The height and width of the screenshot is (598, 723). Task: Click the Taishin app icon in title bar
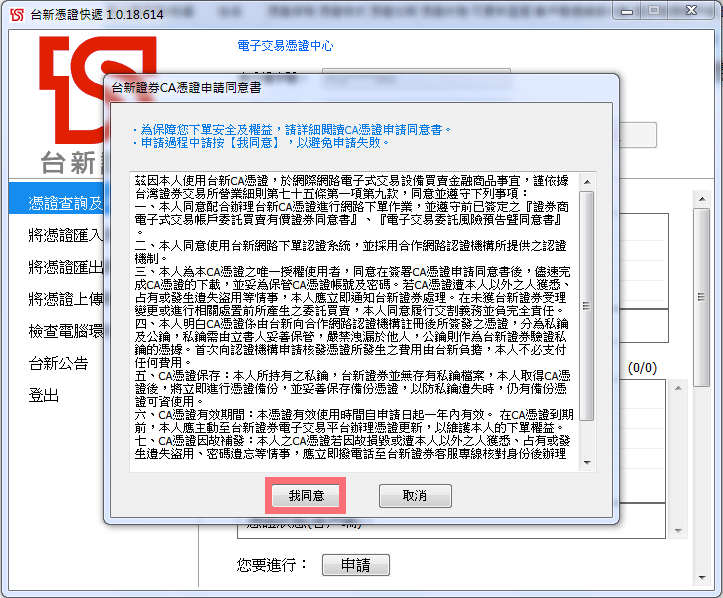(17, 15)
